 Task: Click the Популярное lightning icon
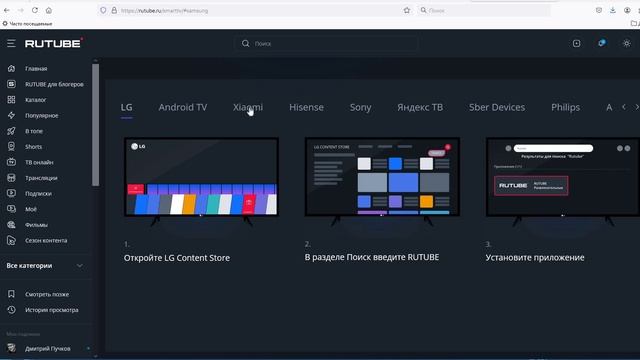11,116
